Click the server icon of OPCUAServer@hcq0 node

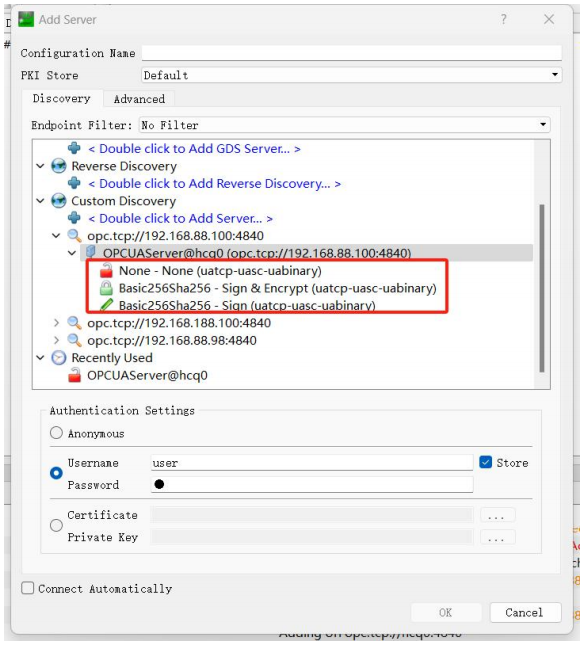pos(91,252)
